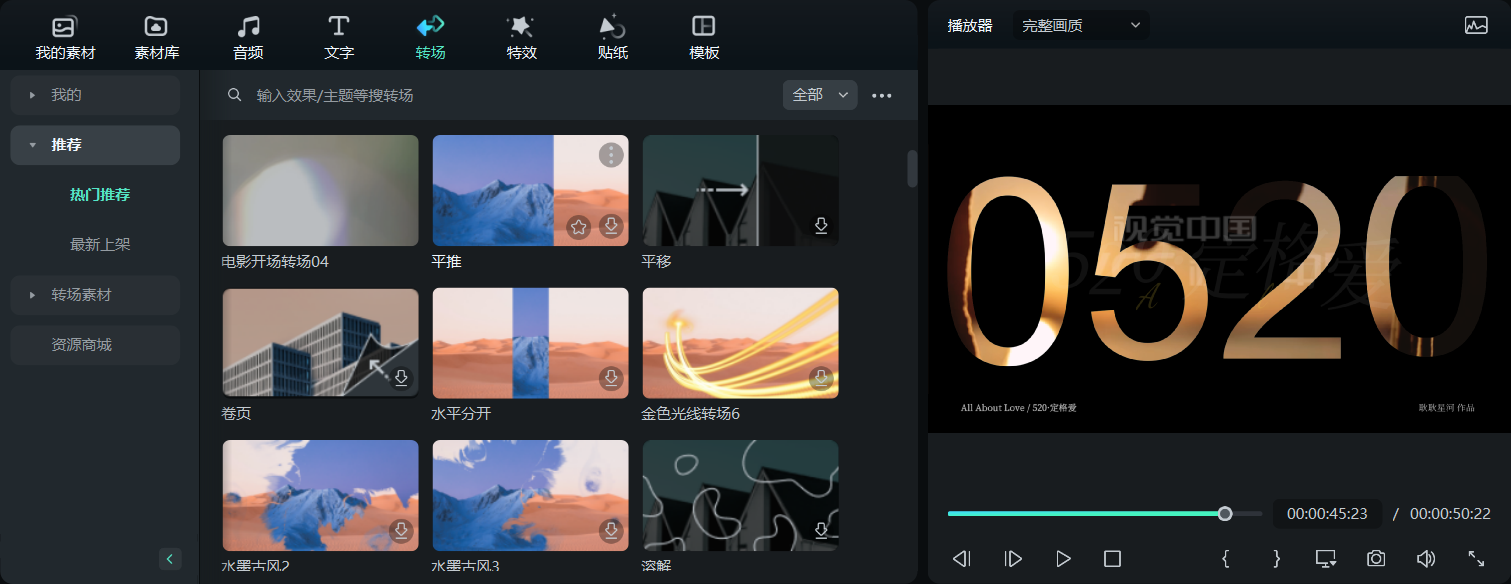Open the 我的素材 media tab

point(65,39)
